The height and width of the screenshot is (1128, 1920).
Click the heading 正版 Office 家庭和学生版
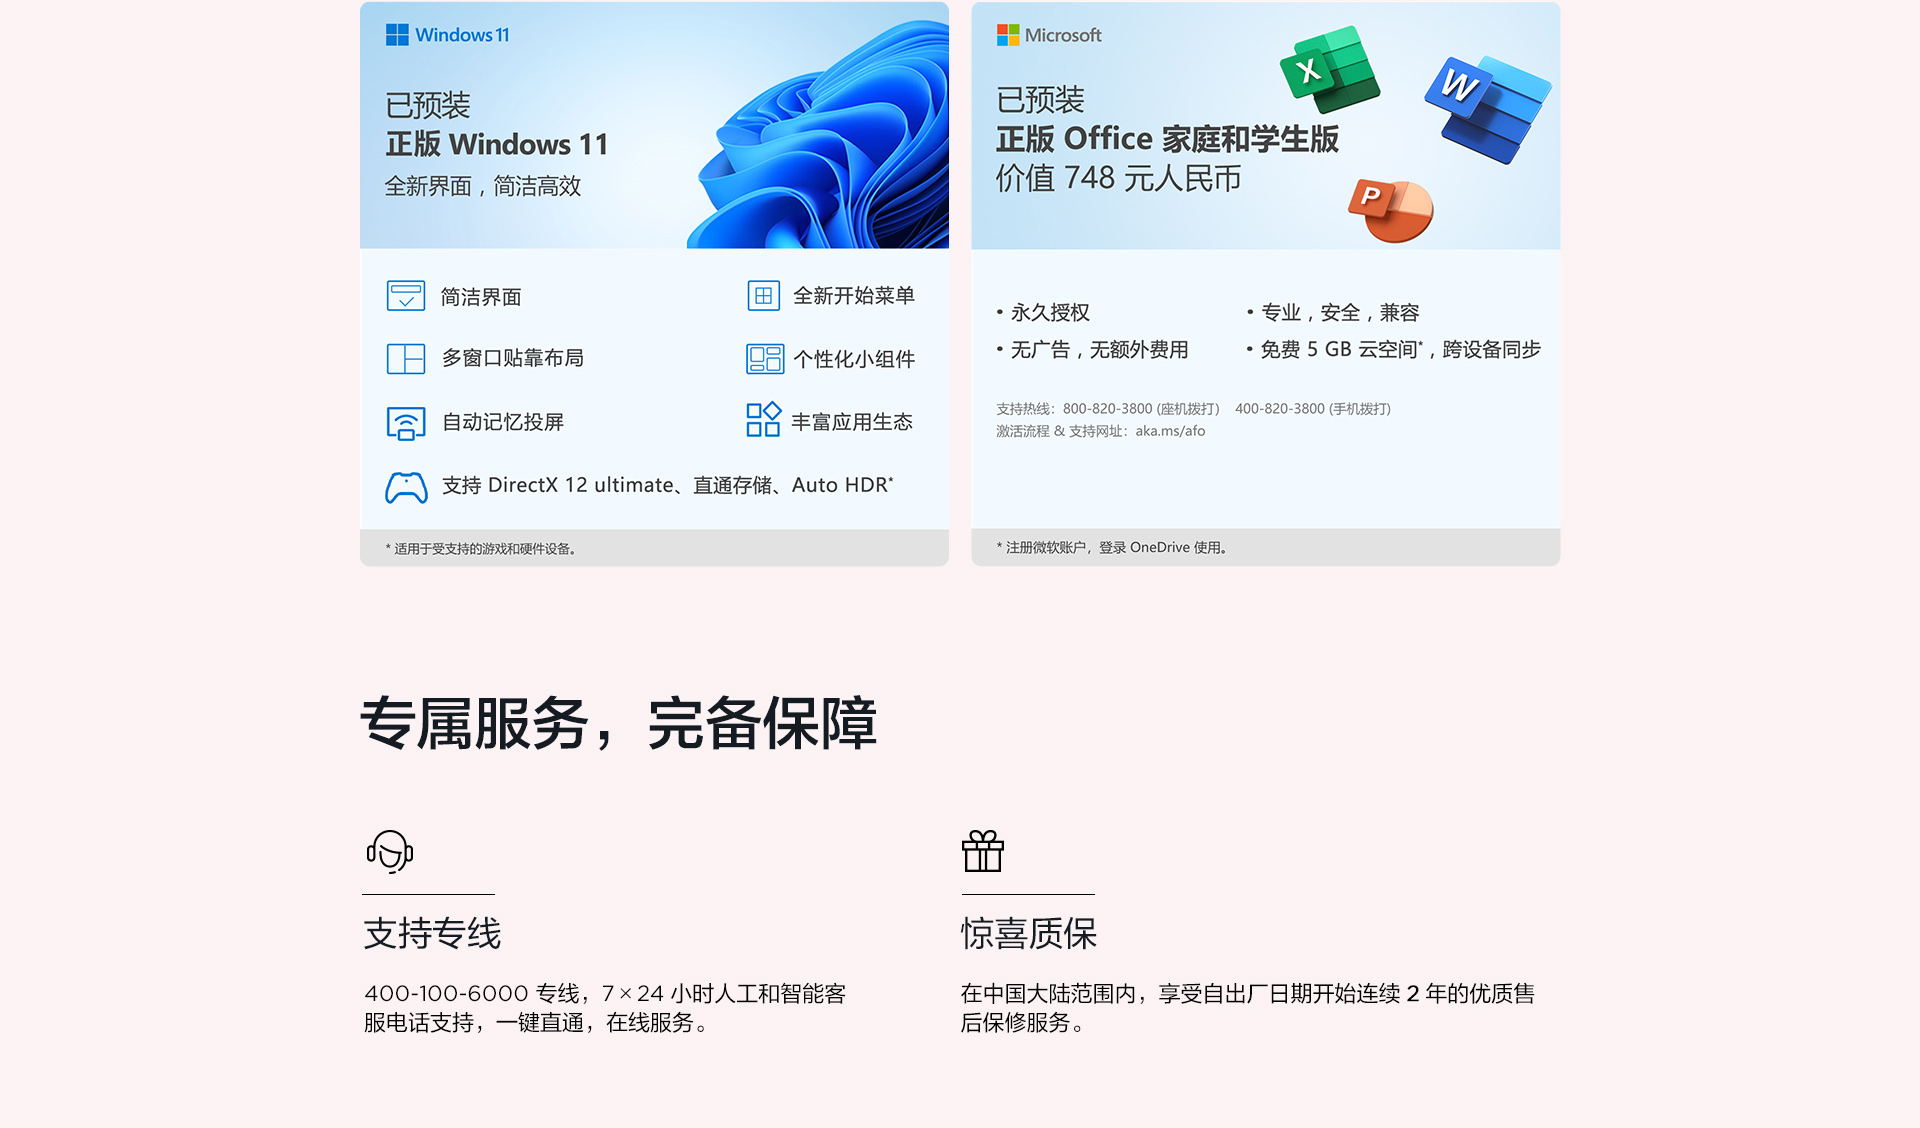[1167, 138]
